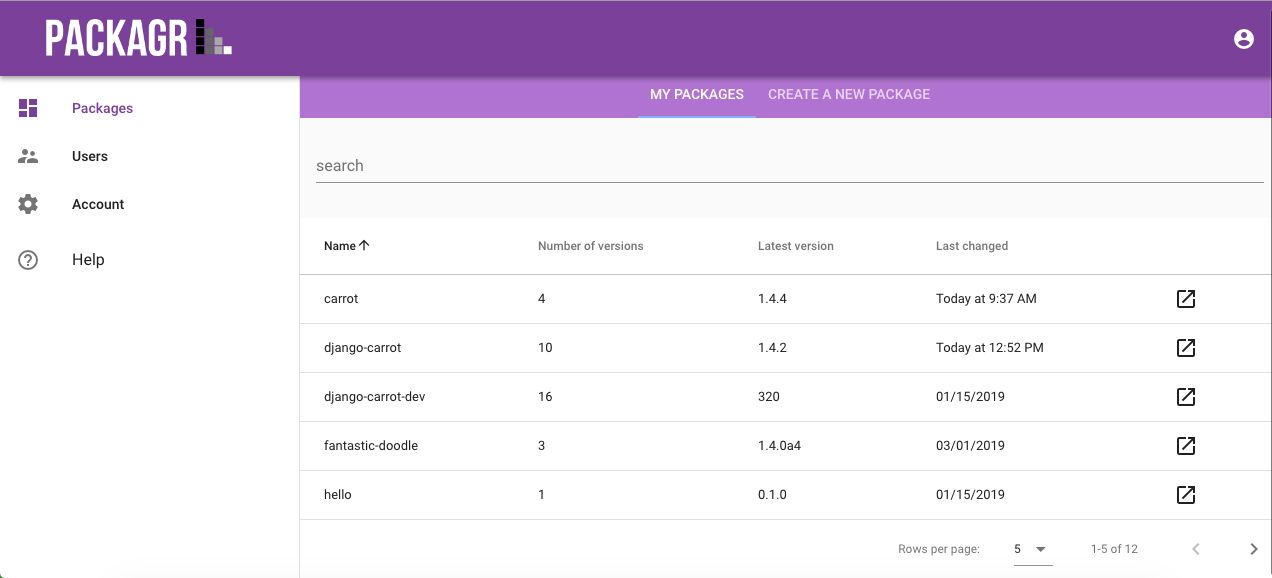This screenshot has height=578, width=1272.
Task: Toggle sort order on the Name column
Action: tap(346, 245)
